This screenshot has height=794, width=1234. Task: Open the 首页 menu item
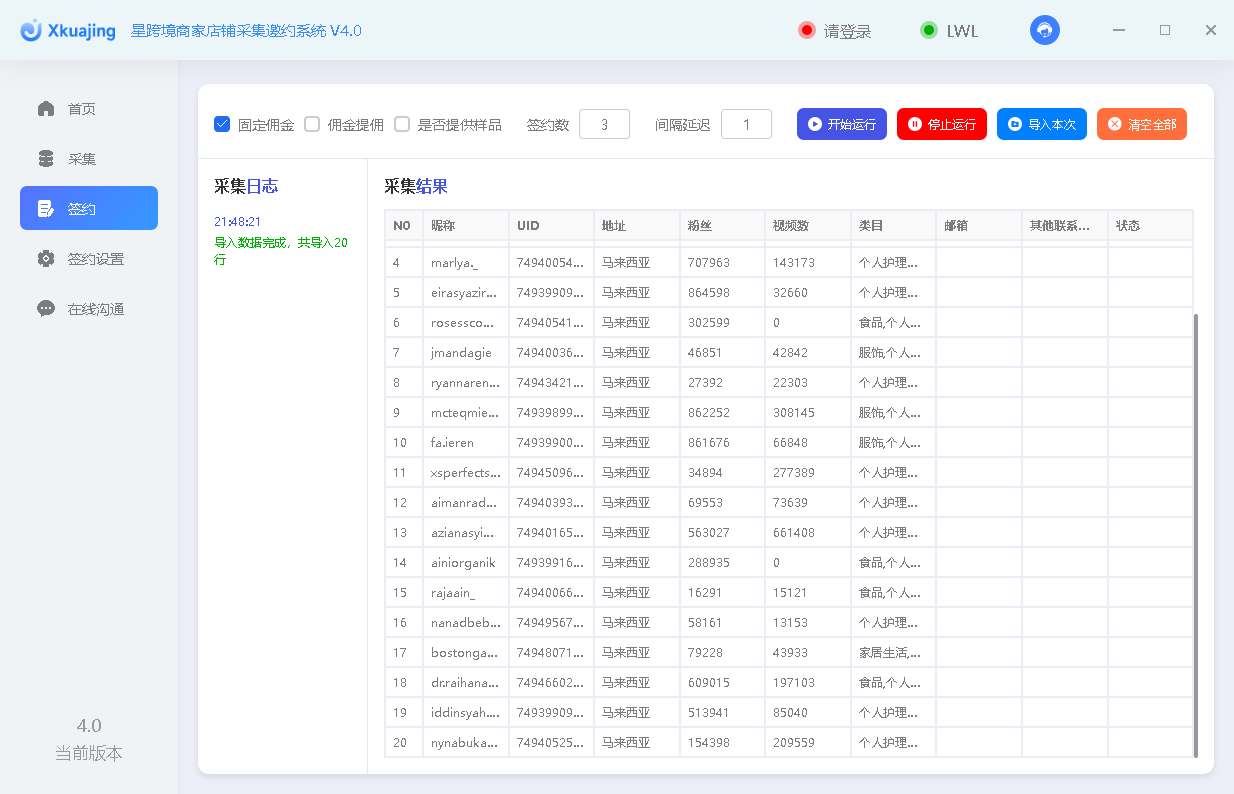click(89, 109)
